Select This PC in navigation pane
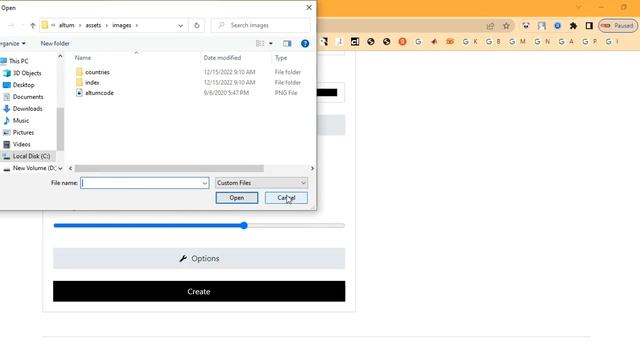Image resolution: width=640 pixels, height=360 pixels. coord(18,61)
